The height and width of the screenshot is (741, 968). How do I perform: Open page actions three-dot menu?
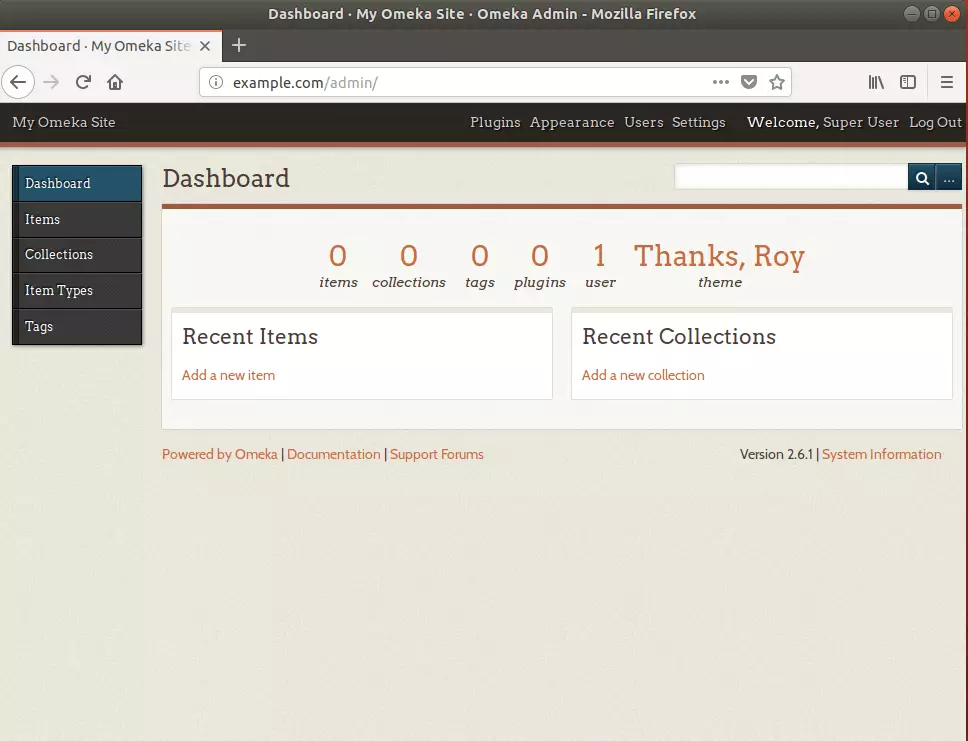click(x=720, y=82)
